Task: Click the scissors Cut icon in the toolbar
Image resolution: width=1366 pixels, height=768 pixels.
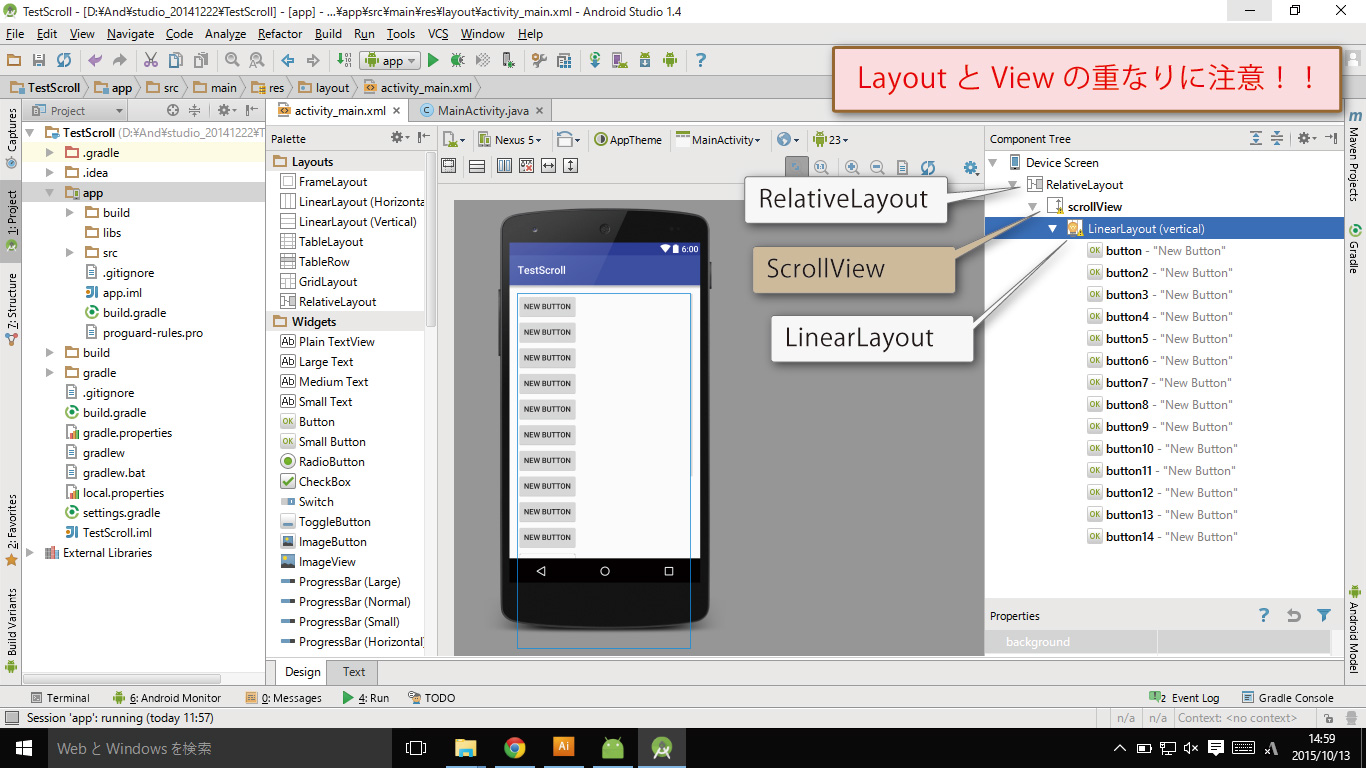Action: click(x=152, y=61)
